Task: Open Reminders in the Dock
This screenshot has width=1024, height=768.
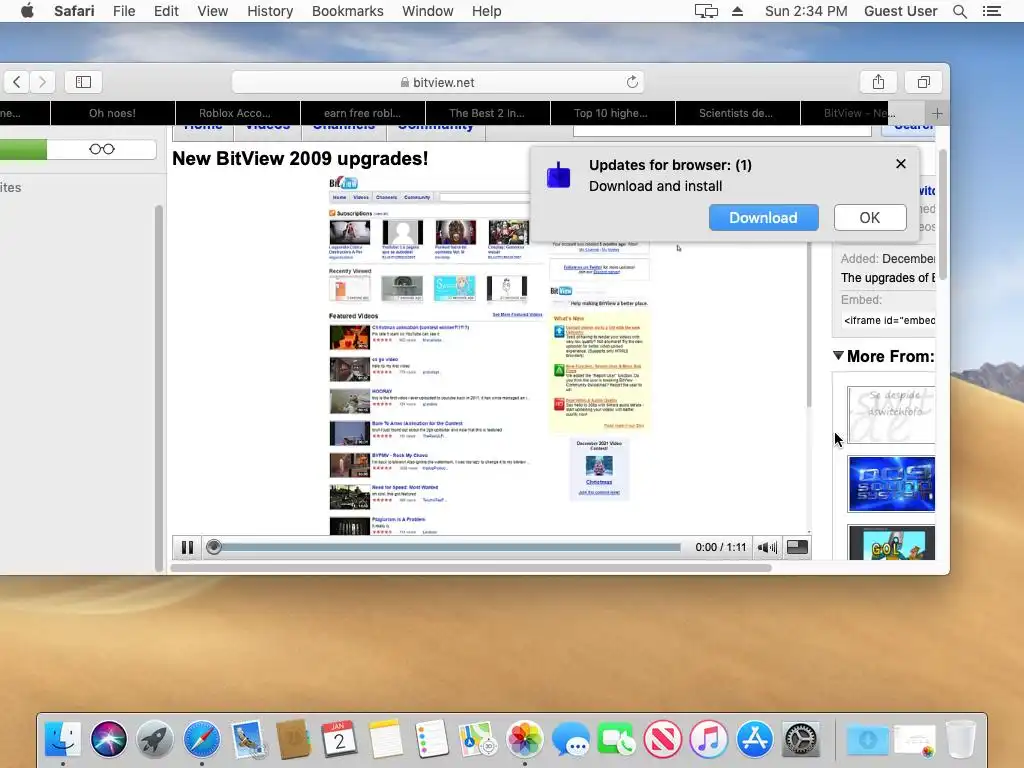Action: pyautogui.click(x=431, y=739)
